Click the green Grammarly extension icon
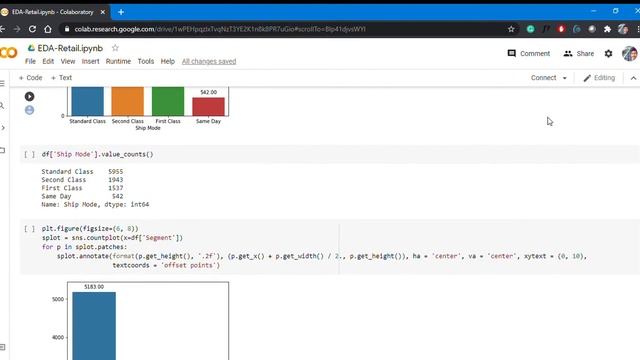 tap(531, 29)
